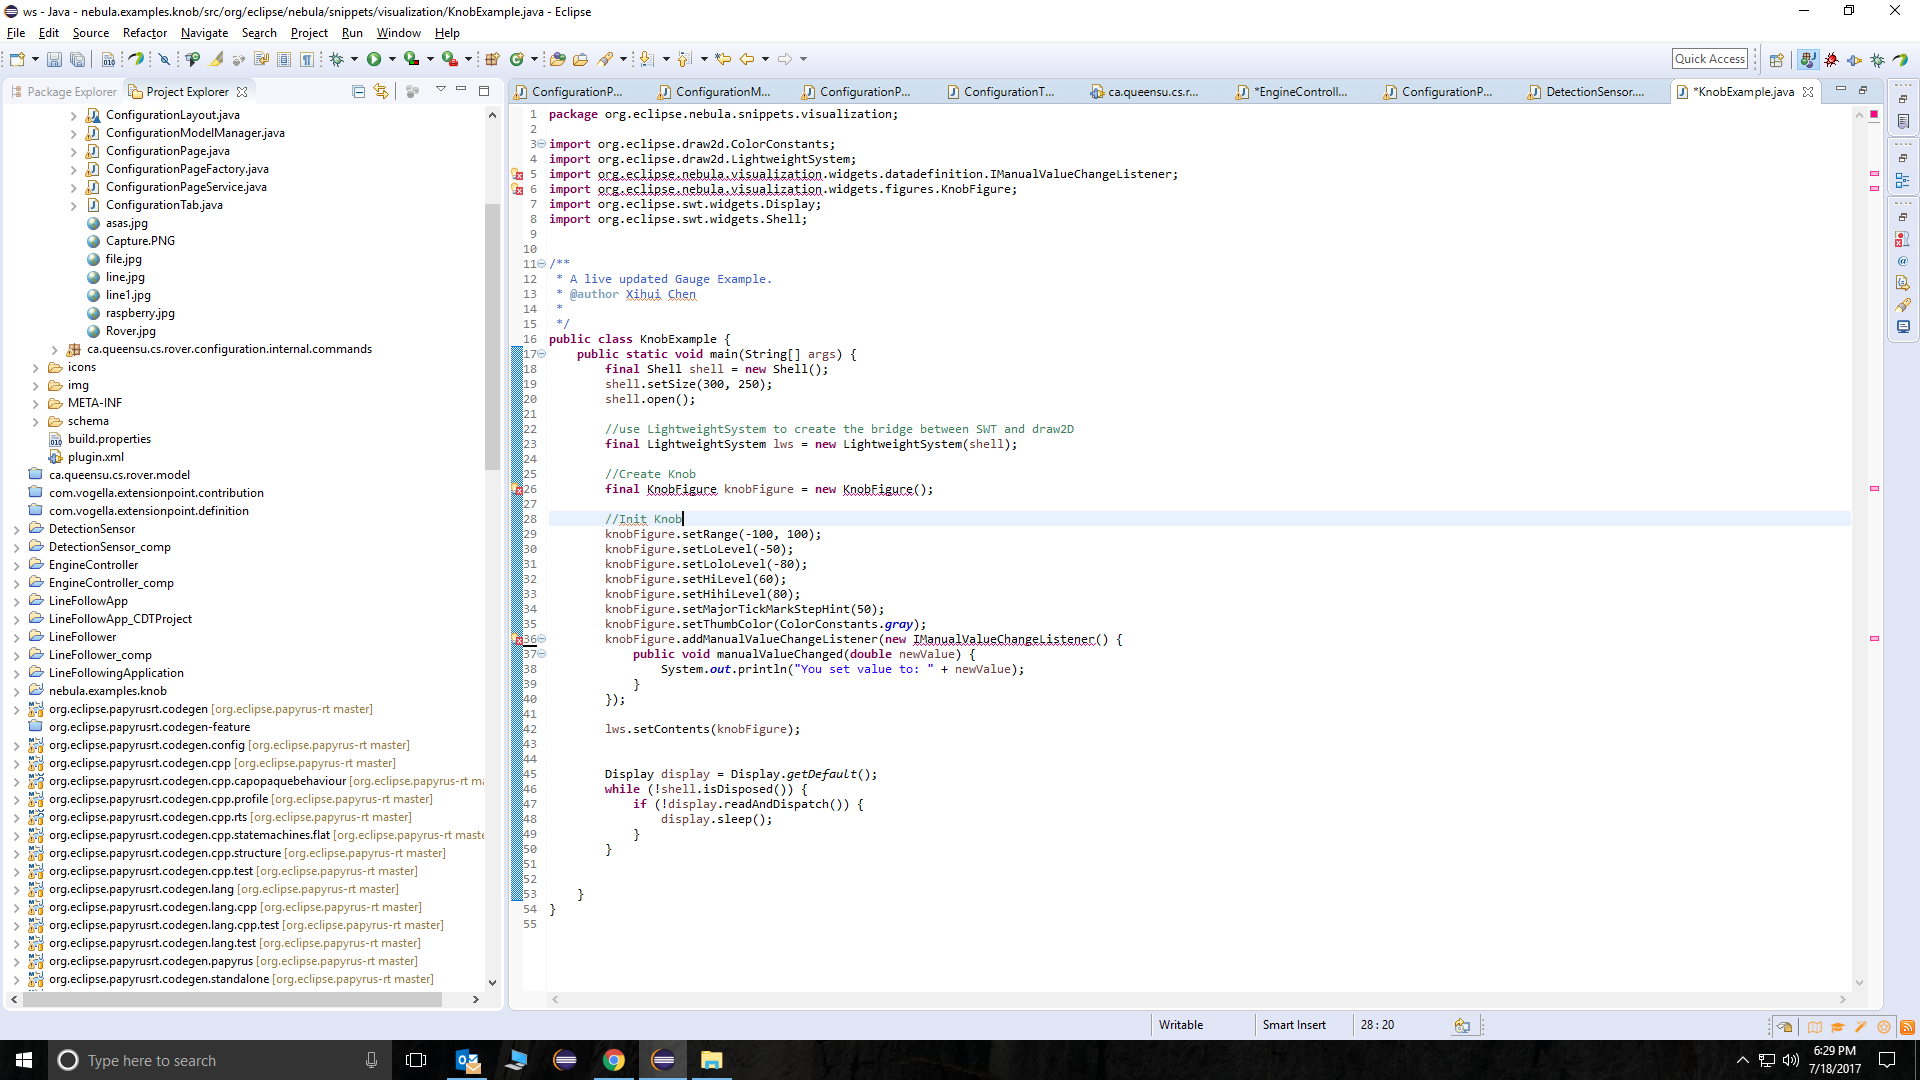Image resolution: width=1920 pixels, height=1080 pixels.
Task: Open the Refactor menu
Action: point(144,33)
